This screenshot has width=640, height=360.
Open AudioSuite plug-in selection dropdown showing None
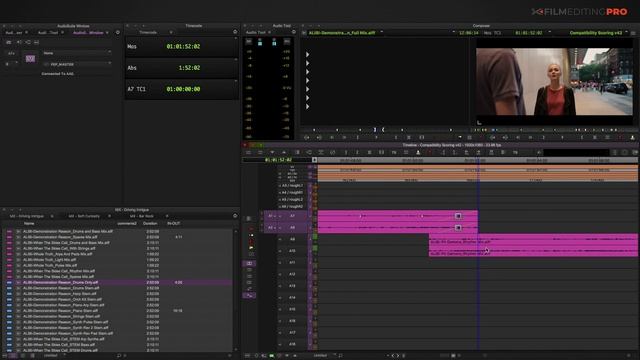(76, 53)
